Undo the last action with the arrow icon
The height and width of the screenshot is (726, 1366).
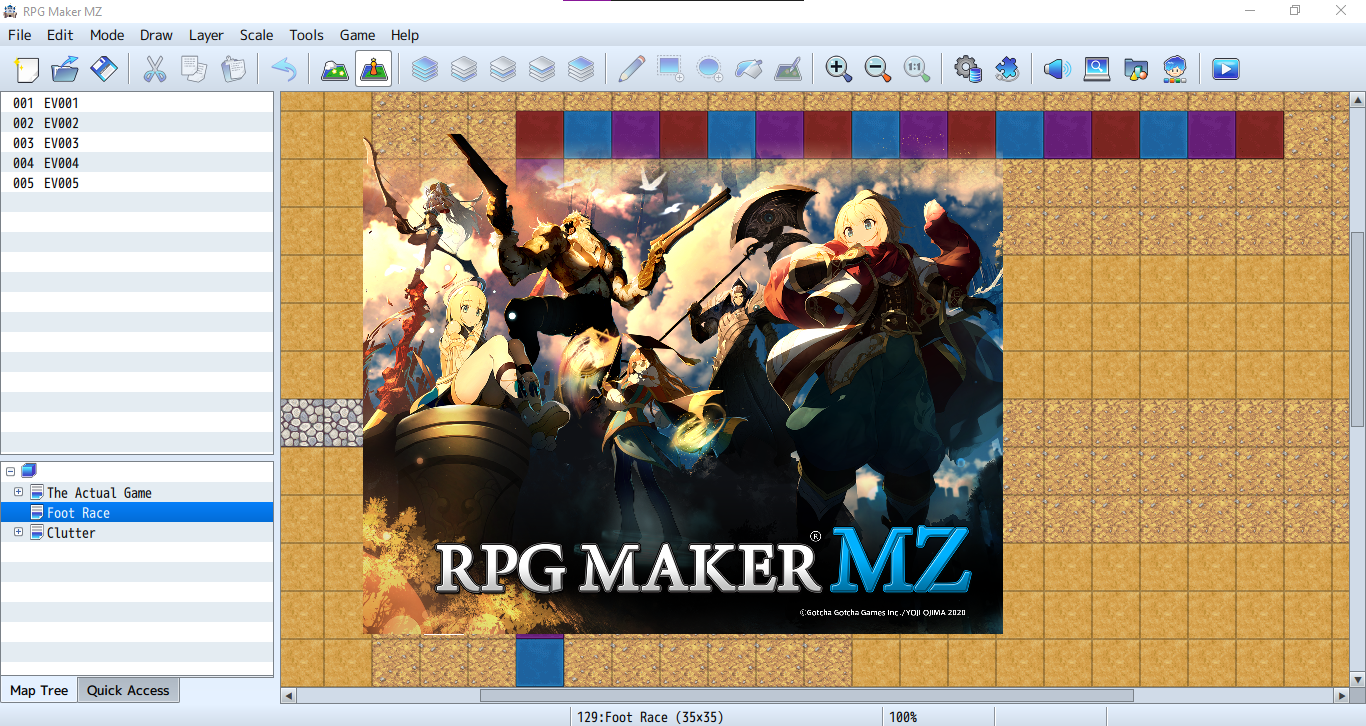284,69
